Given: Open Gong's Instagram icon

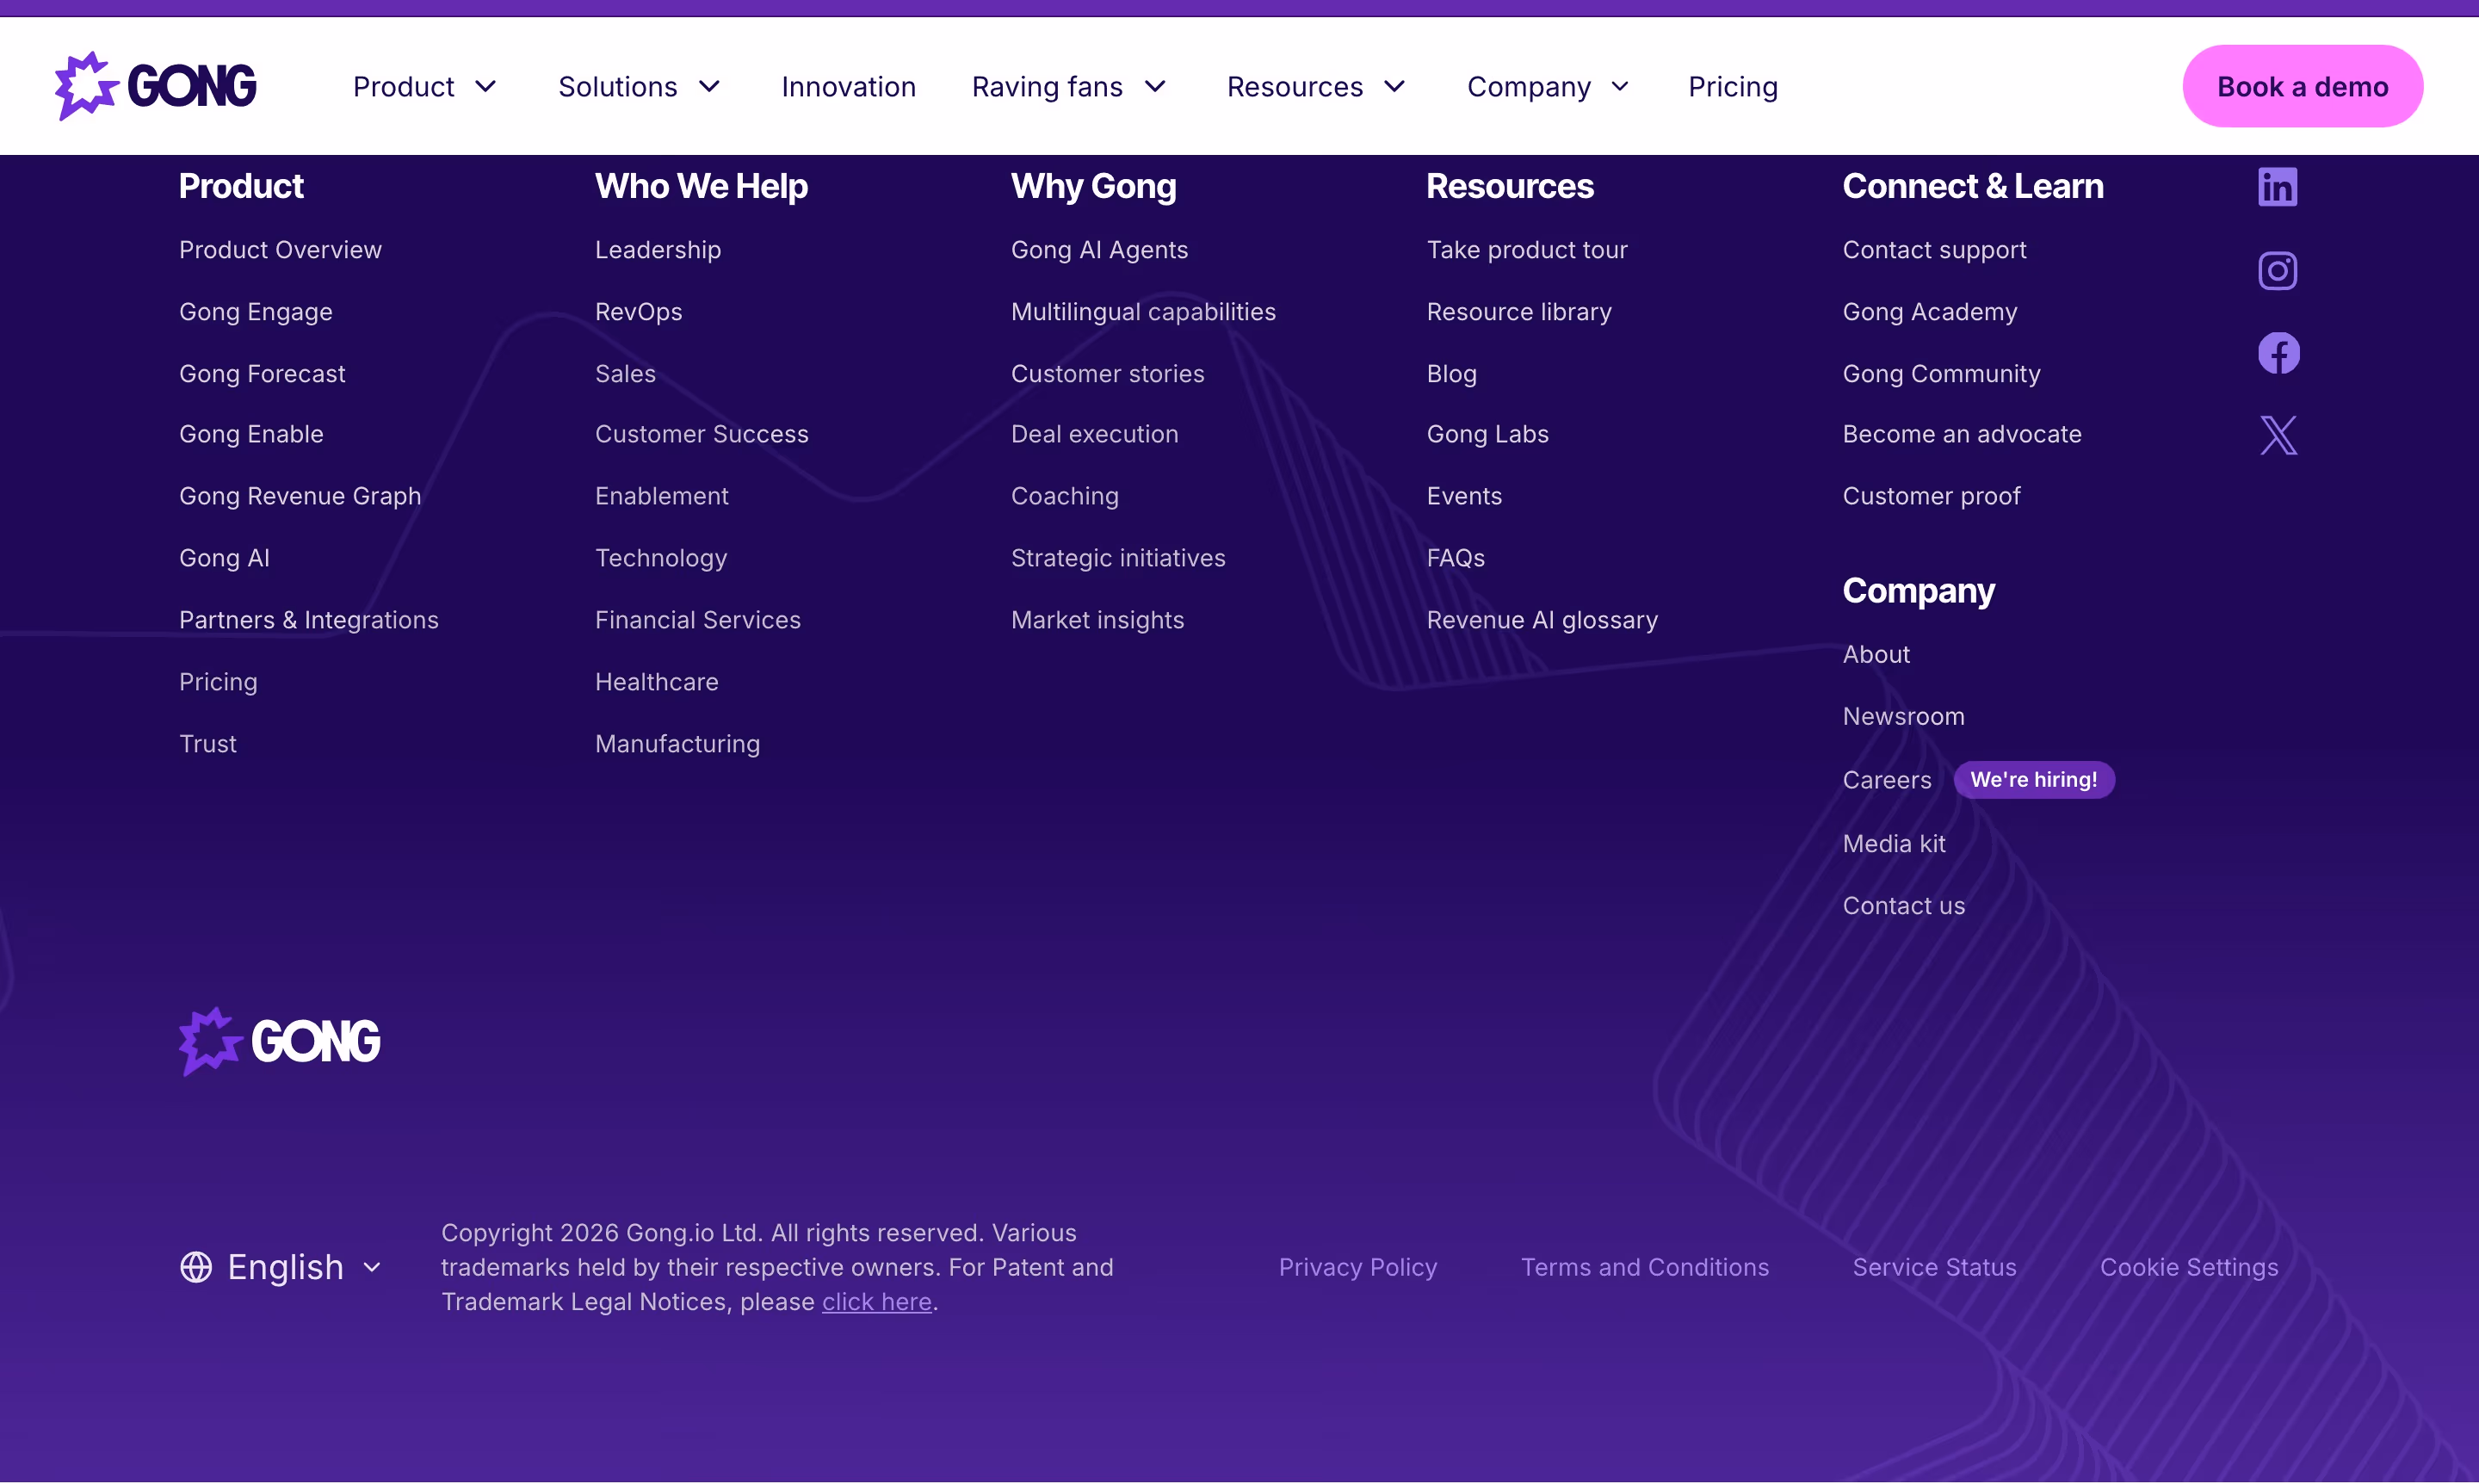Looking at the screenshot, I should 2277,270.
